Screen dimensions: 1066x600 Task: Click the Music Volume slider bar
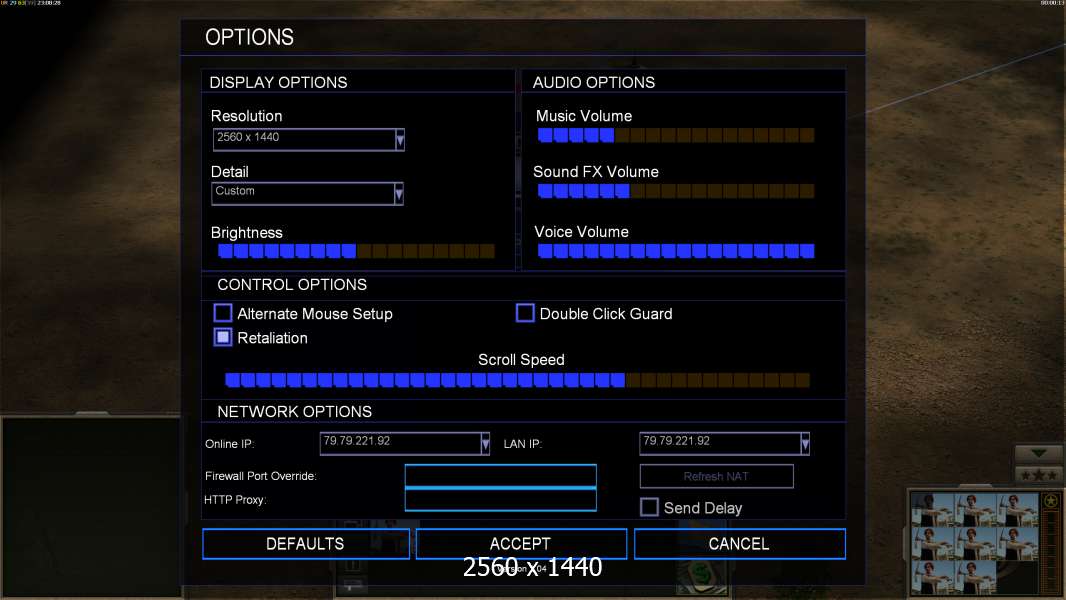pyautogui.click(x=675, y=135)
